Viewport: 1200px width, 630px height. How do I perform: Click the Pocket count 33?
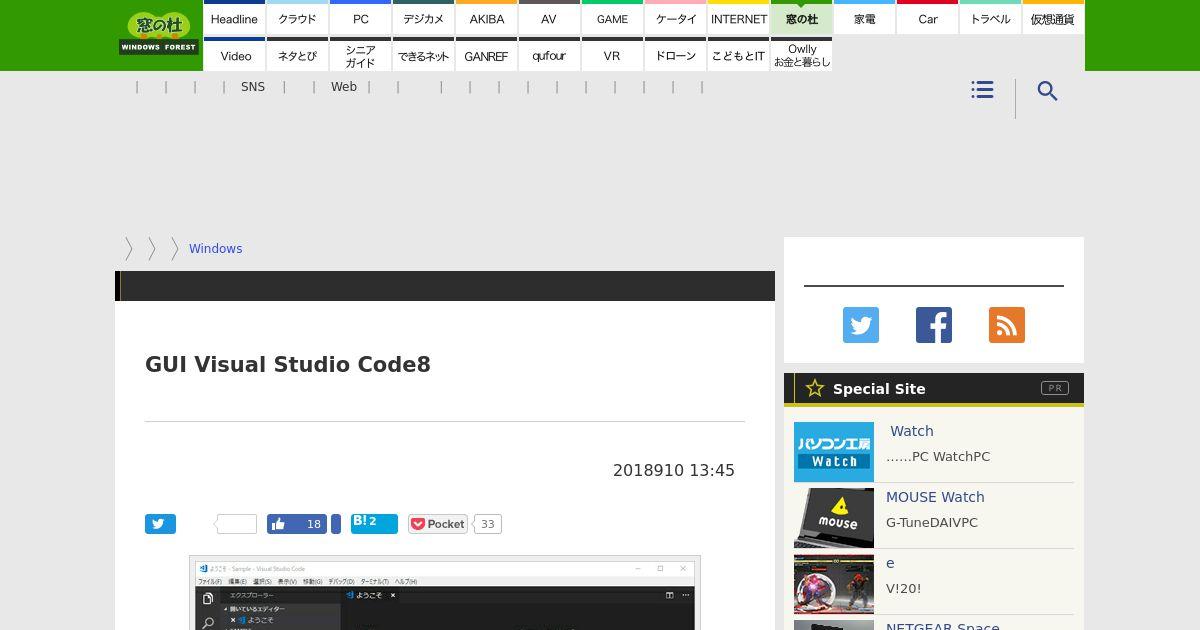tap(487, 524)
